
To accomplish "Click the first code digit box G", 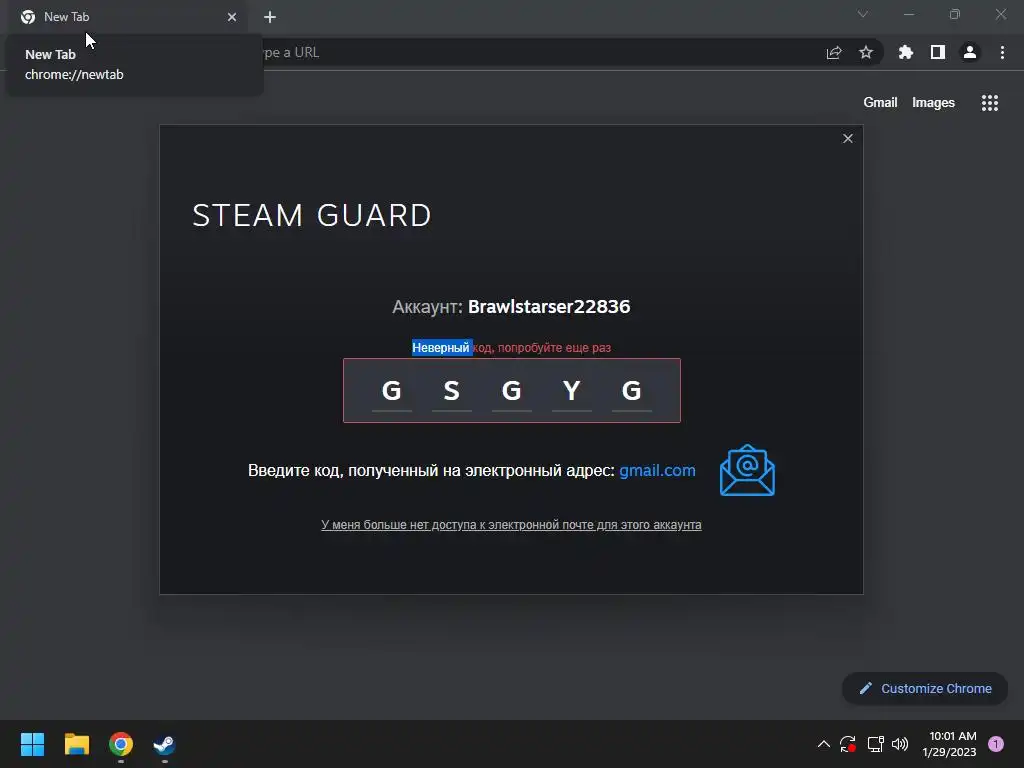I will (x=391, y=391).
